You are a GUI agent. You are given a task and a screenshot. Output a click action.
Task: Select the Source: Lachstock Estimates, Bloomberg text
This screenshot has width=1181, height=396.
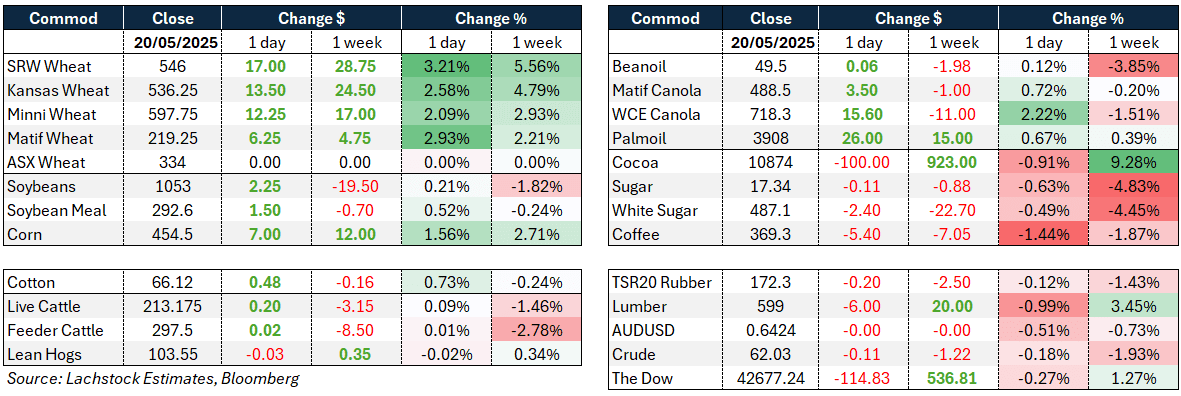153,379
